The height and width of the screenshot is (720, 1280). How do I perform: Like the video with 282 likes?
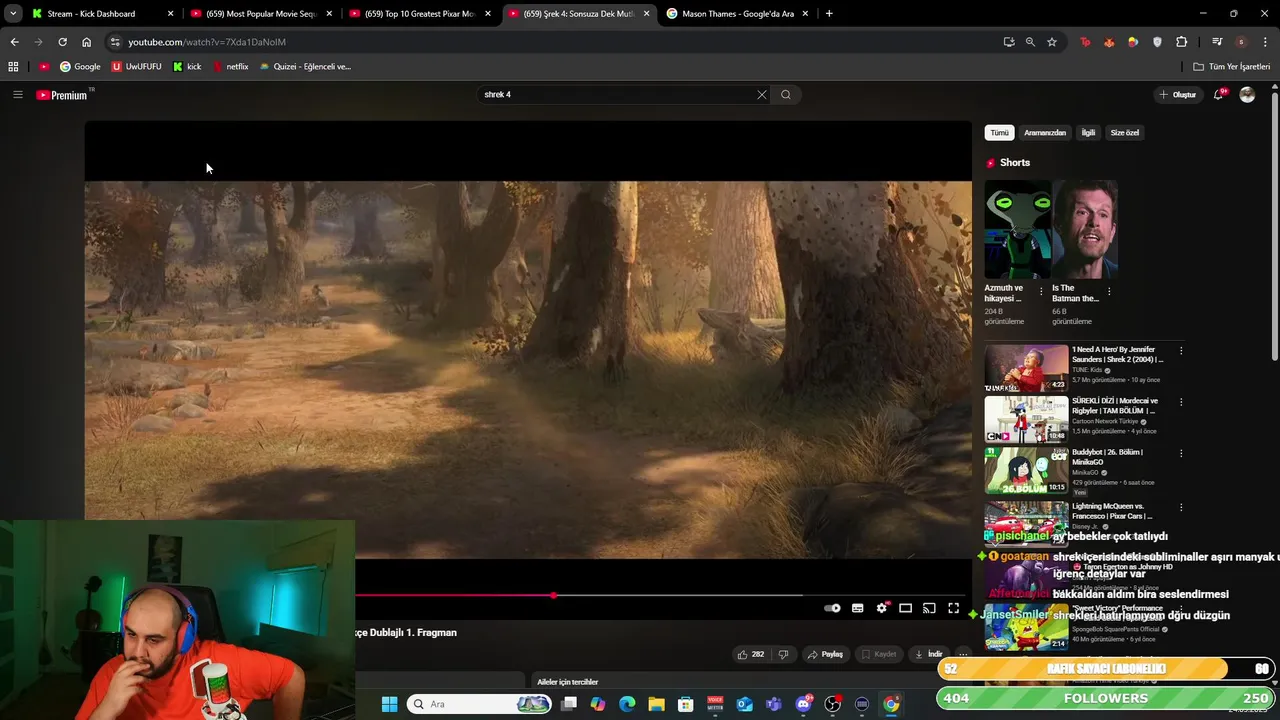750,654
